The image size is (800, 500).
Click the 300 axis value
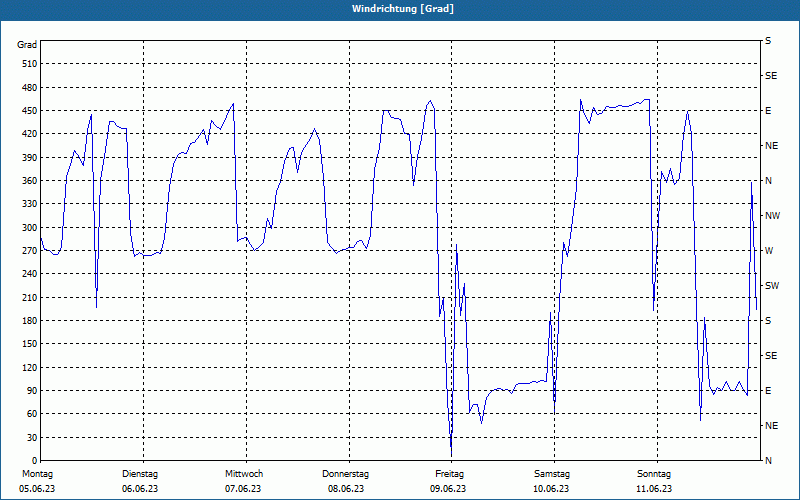[30, 228]
